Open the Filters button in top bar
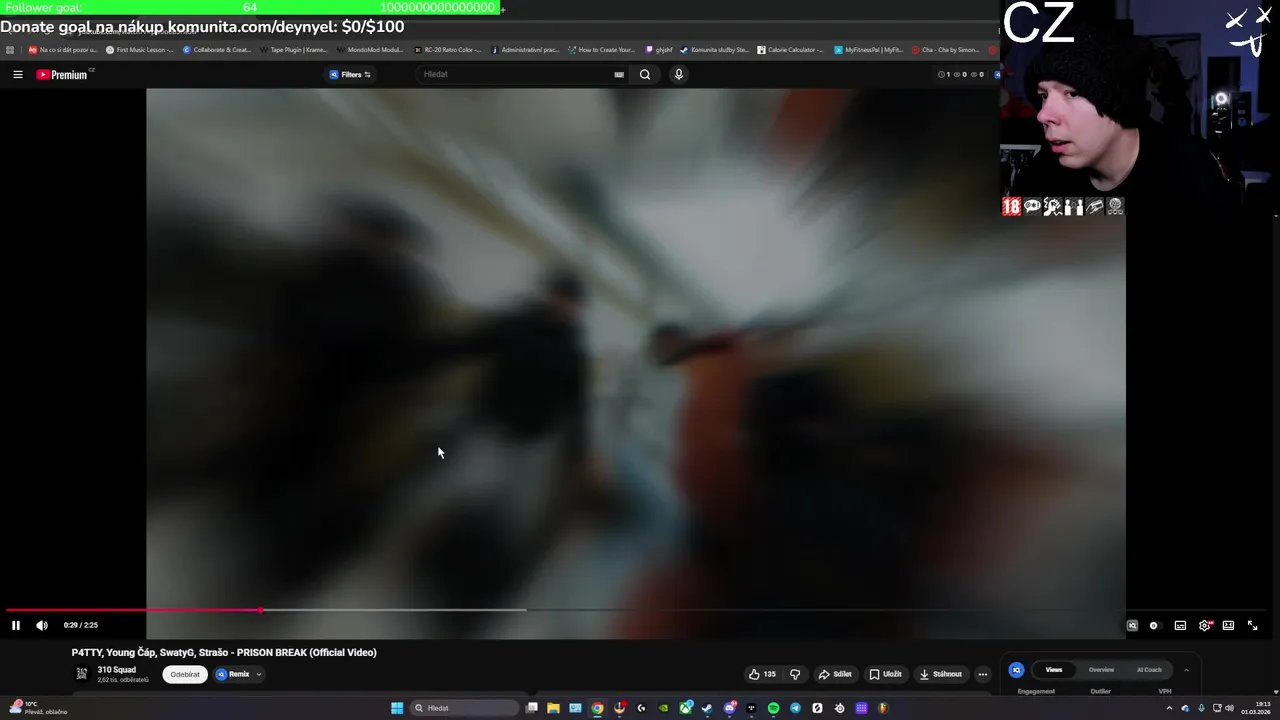 click(x=350, y=74)
